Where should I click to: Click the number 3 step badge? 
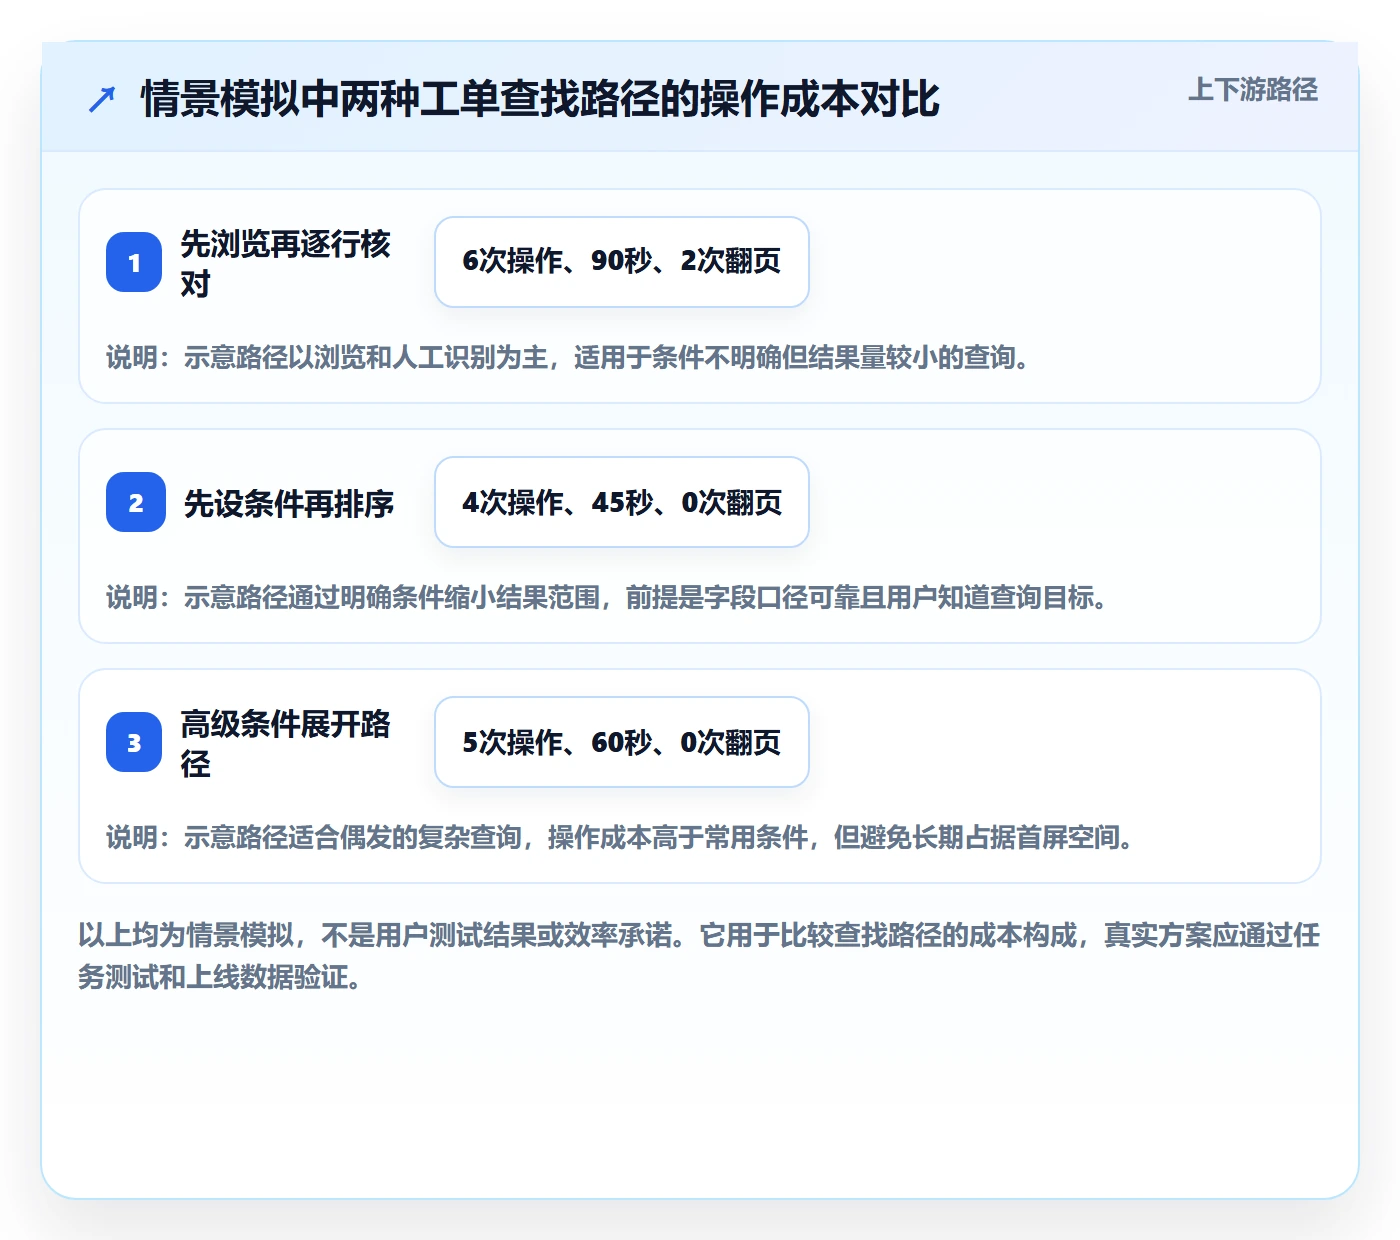point(134,742)
